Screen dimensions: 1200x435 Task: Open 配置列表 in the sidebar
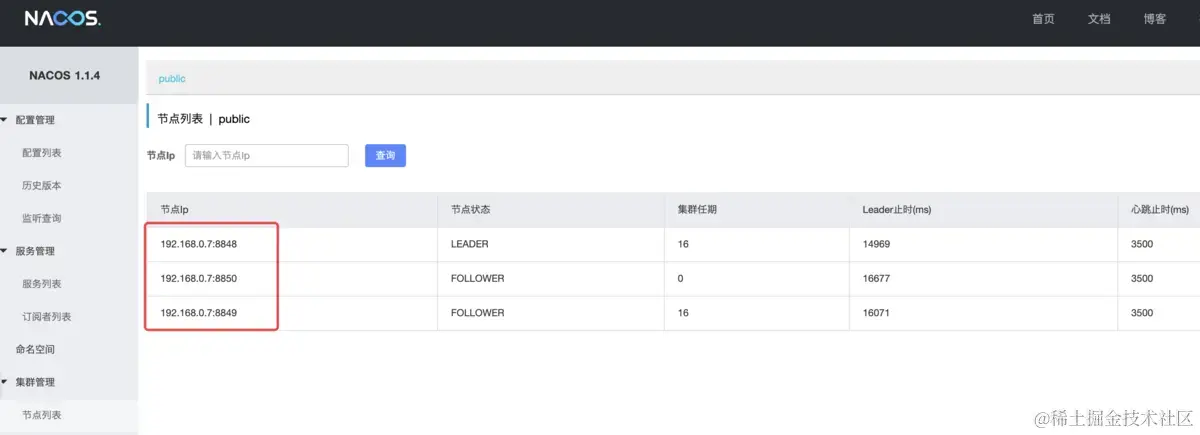[42, 153]
